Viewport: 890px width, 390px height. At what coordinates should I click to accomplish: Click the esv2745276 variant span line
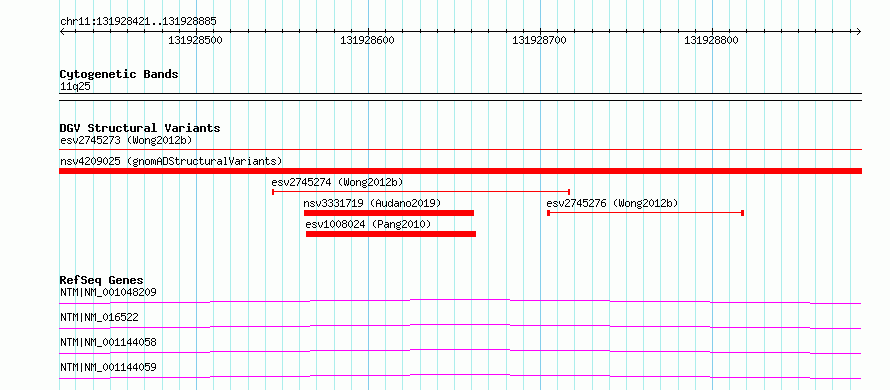coord(645,213)
